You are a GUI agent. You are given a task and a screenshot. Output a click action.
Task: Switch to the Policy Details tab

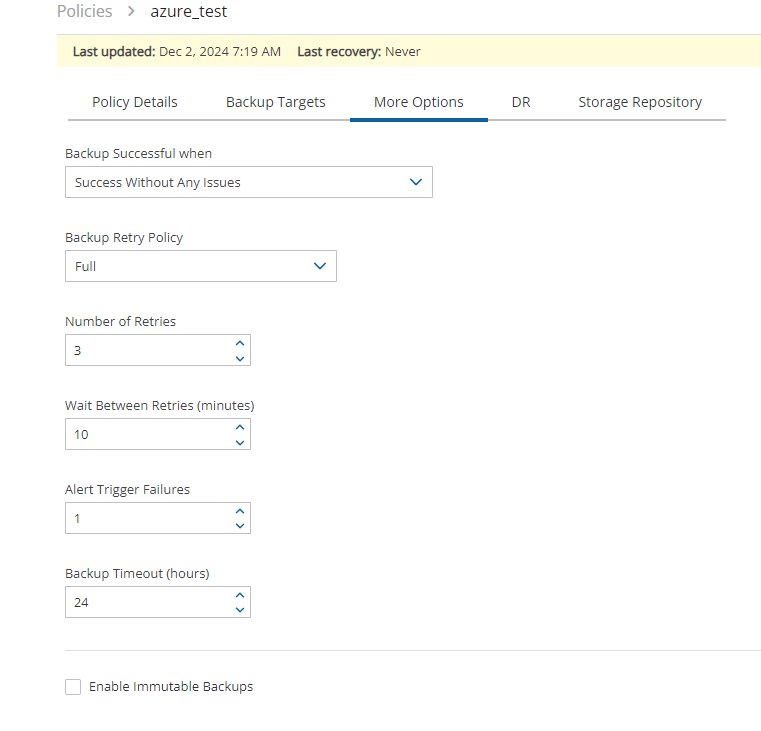coord(135,102)
